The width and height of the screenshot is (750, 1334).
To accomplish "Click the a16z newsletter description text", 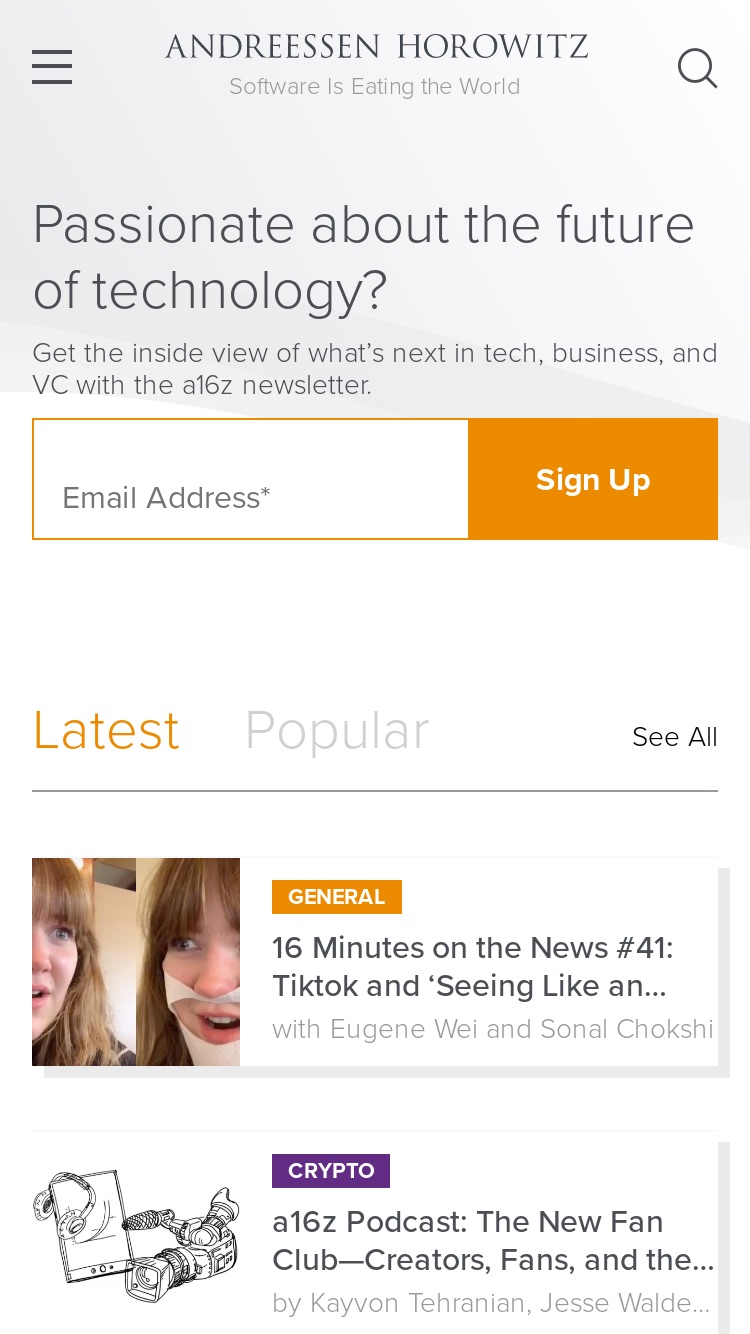I will tap(375, 369).
